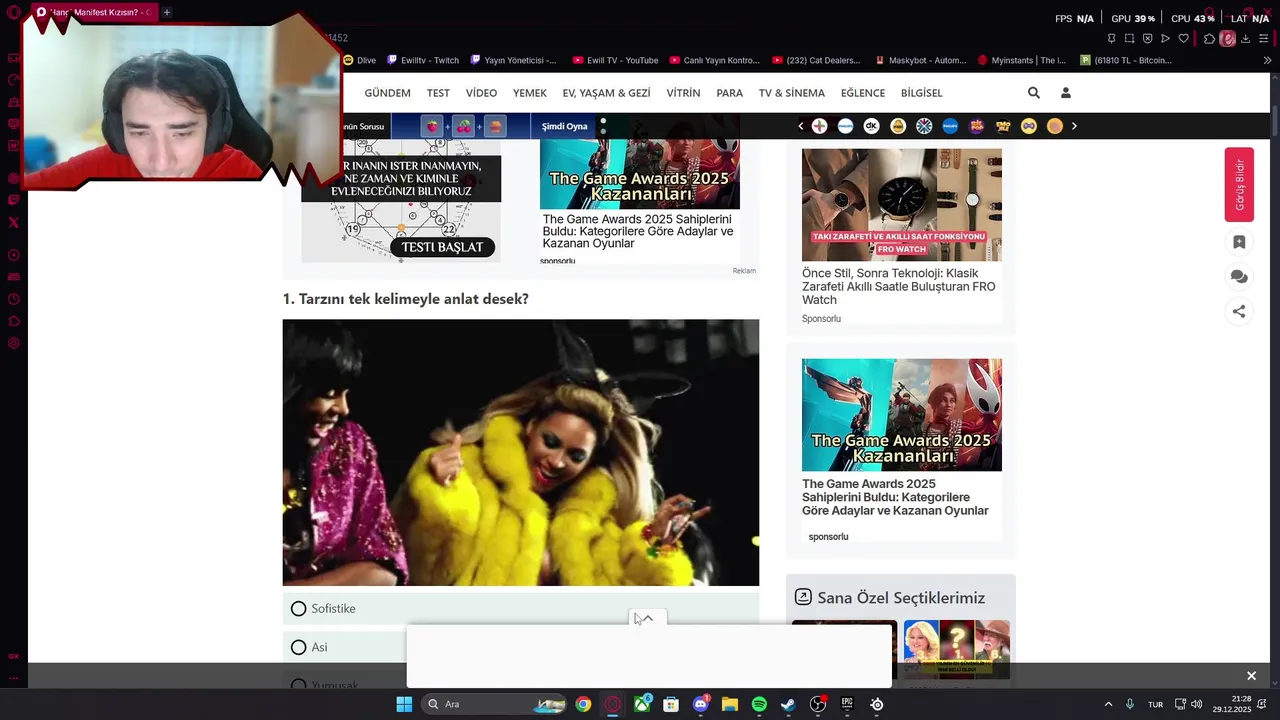Open Xbox app in taskbar
The image size is (1280, 720).
point(642,704)
